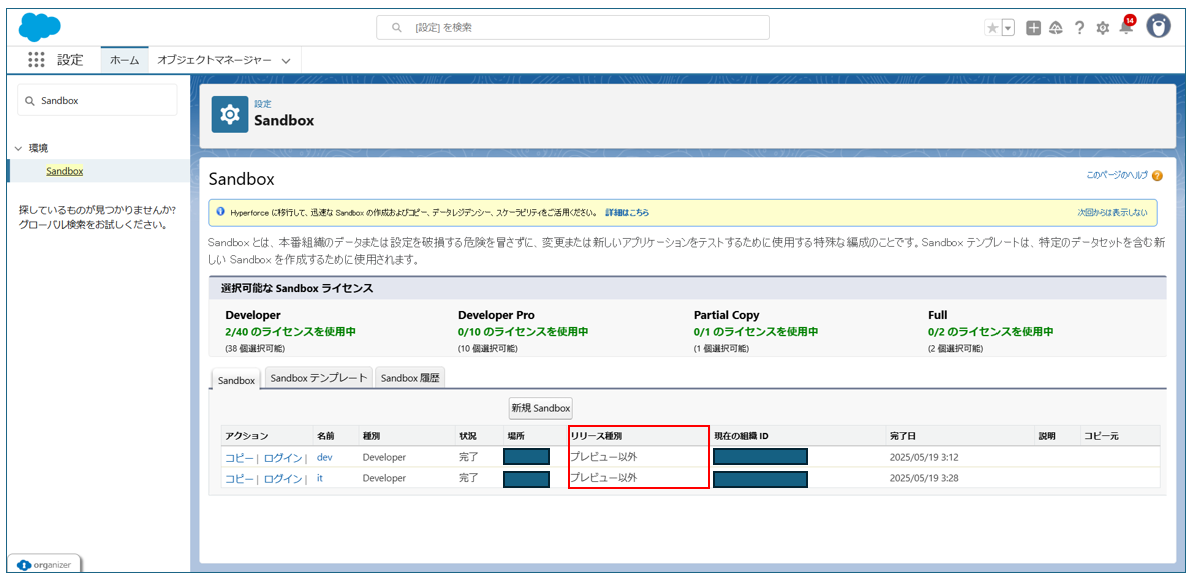Click the help icon beside このページのヘルプ

(1157, 175)
